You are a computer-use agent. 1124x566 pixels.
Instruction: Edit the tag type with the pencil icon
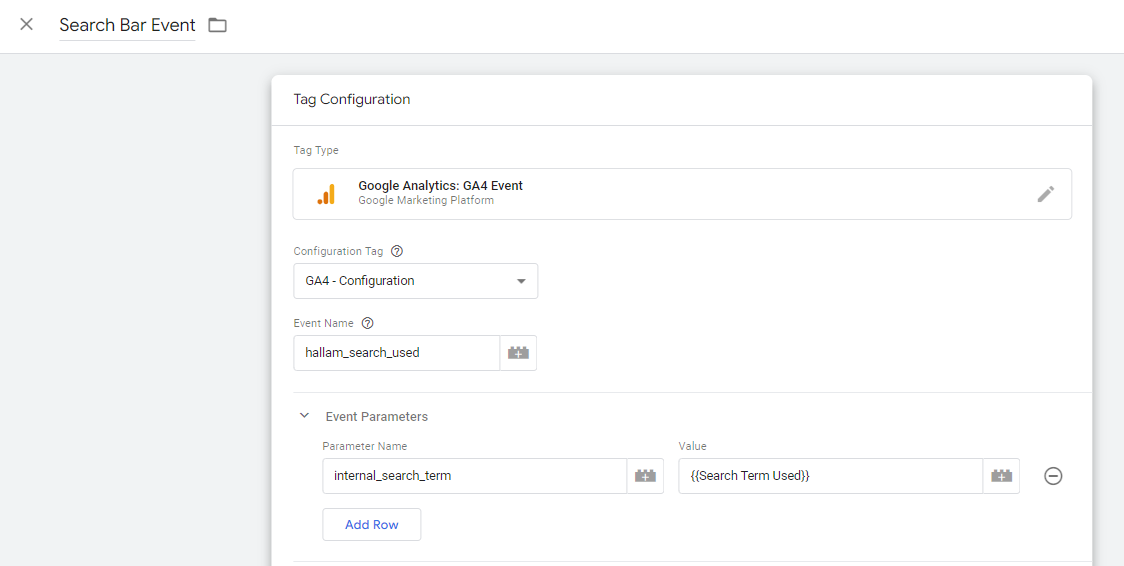tap(1046, 194)
